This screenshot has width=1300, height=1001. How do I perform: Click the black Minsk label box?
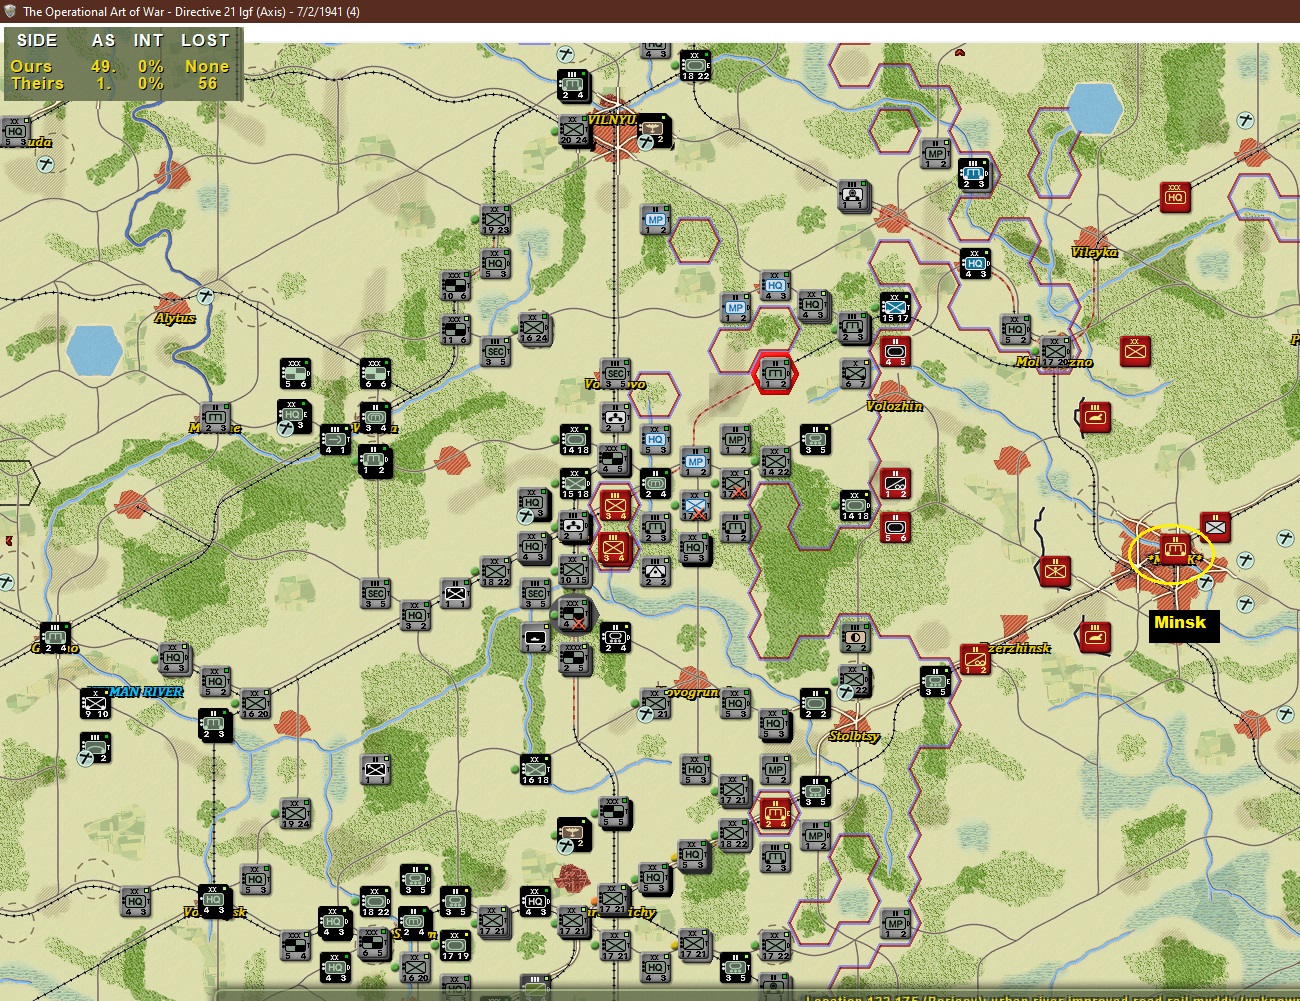(x=1183, y=626)
